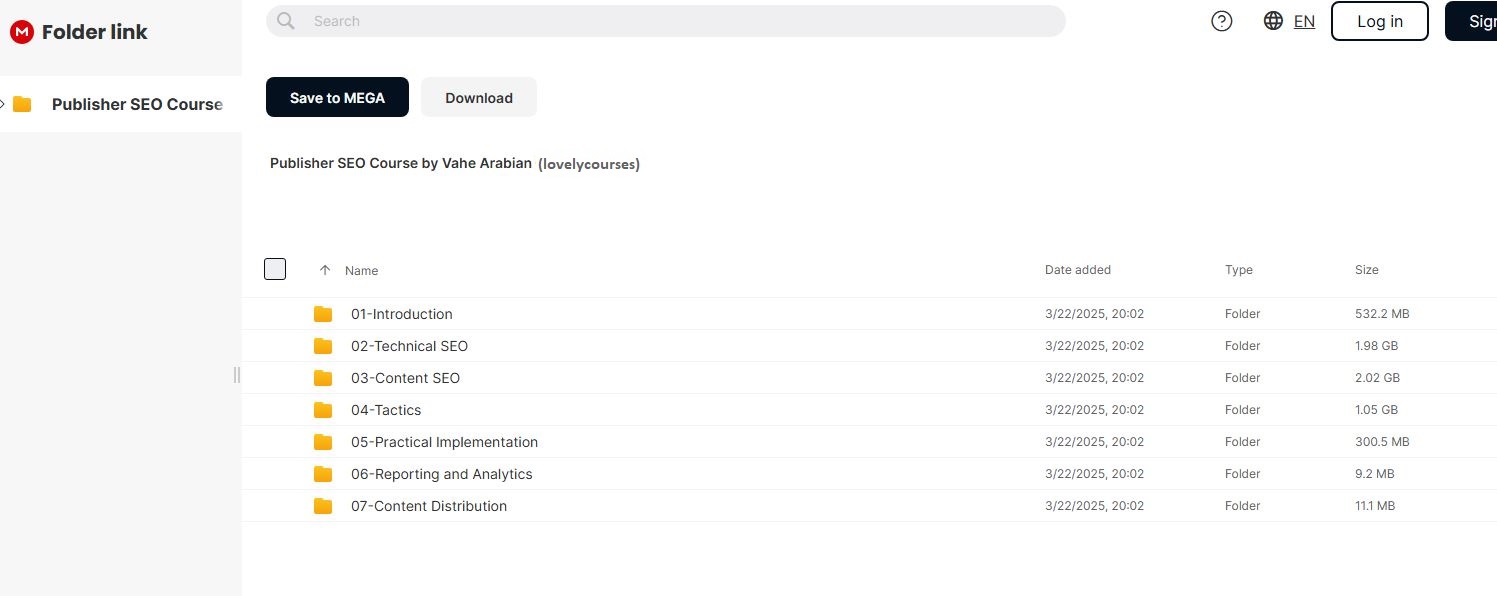Click the search magnifier icon

pyautogui.click(x=286, y=21)
